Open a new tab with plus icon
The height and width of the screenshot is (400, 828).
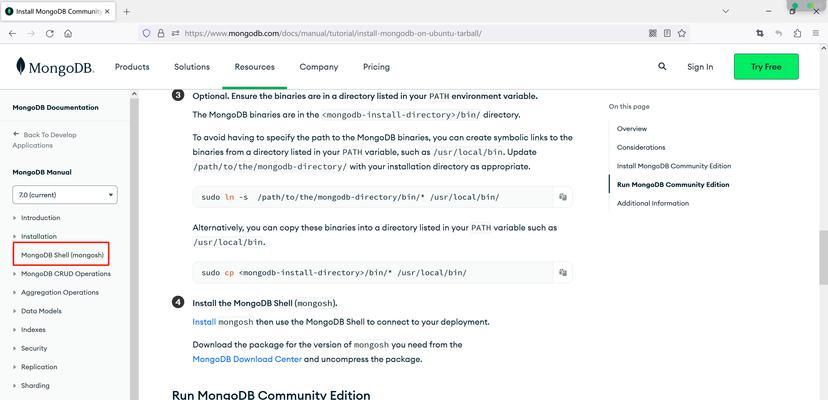pos(126,12)
